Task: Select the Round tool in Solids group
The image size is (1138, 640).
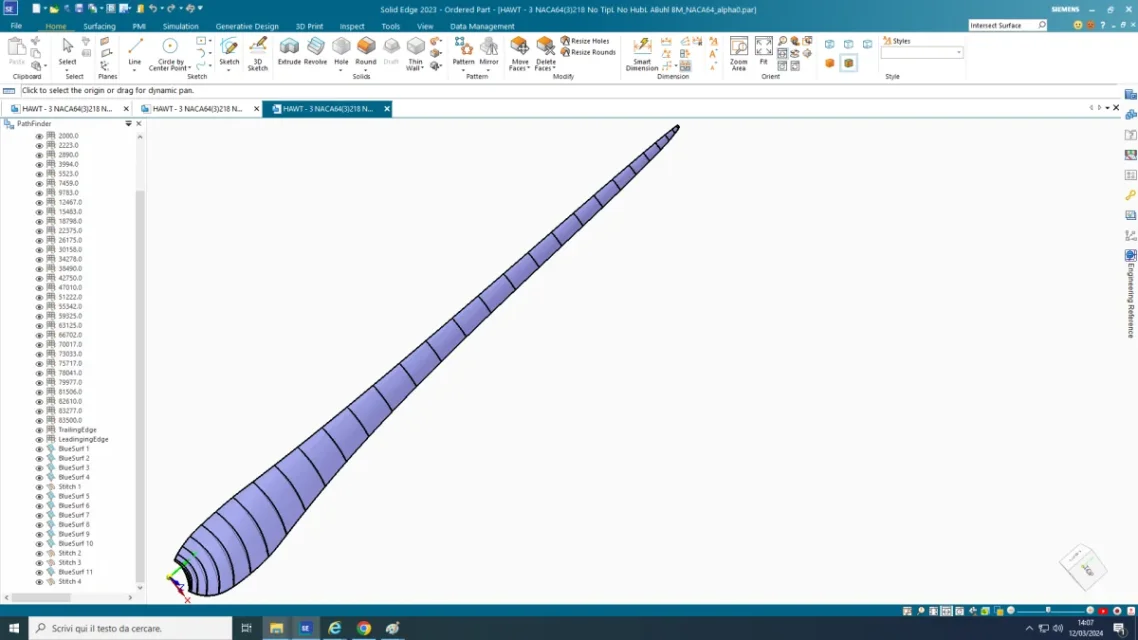Action: point(365,50)
